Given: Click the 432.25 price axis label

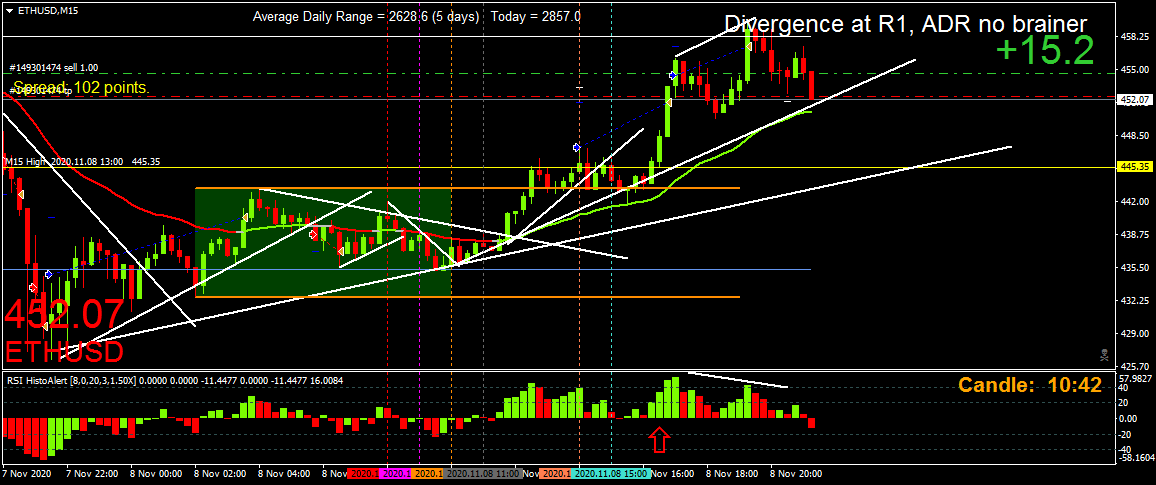Looking at the screenshot, I should pyautogui.click(x=1136, y=301).
